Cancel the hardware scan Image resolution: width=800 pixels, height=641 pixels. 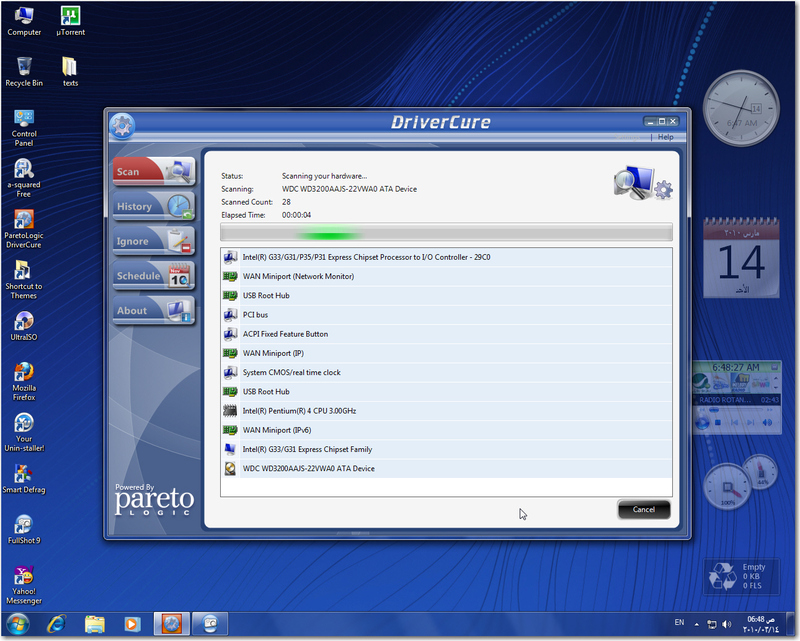point(643,509)
